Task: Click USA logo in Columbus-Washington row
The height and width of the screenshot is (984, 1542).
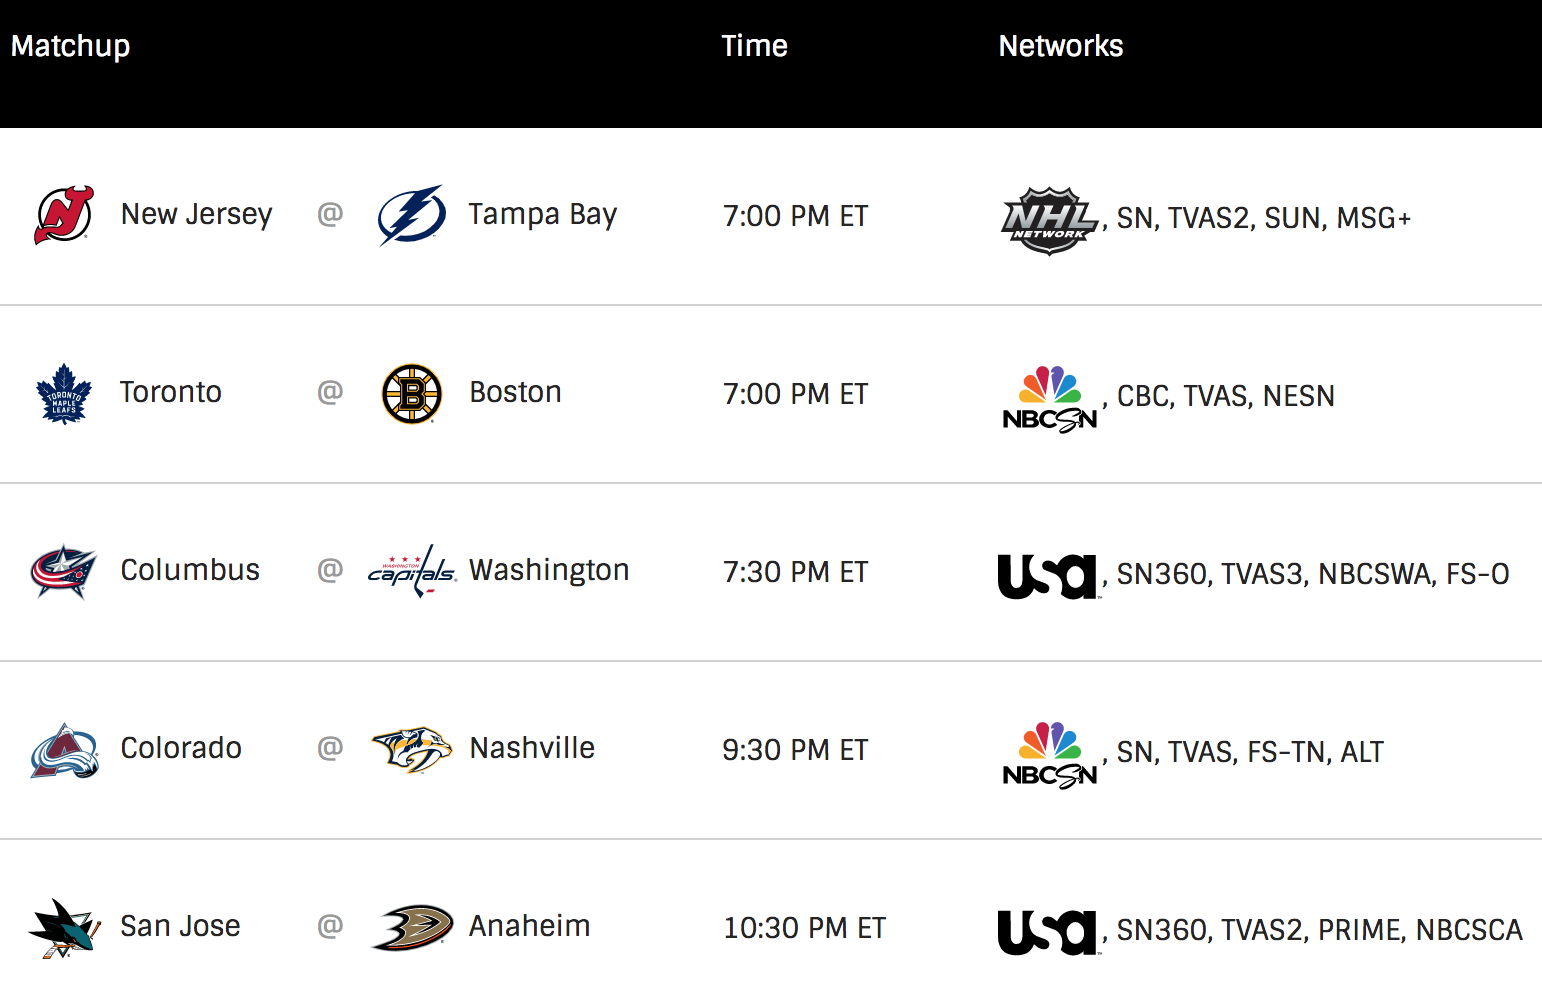Action: 1048,576
